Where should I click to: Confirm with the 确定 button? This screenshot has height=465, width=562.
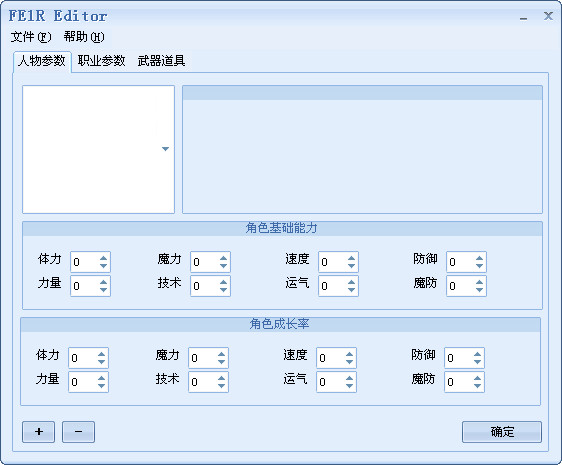click(x=502, y=432)
